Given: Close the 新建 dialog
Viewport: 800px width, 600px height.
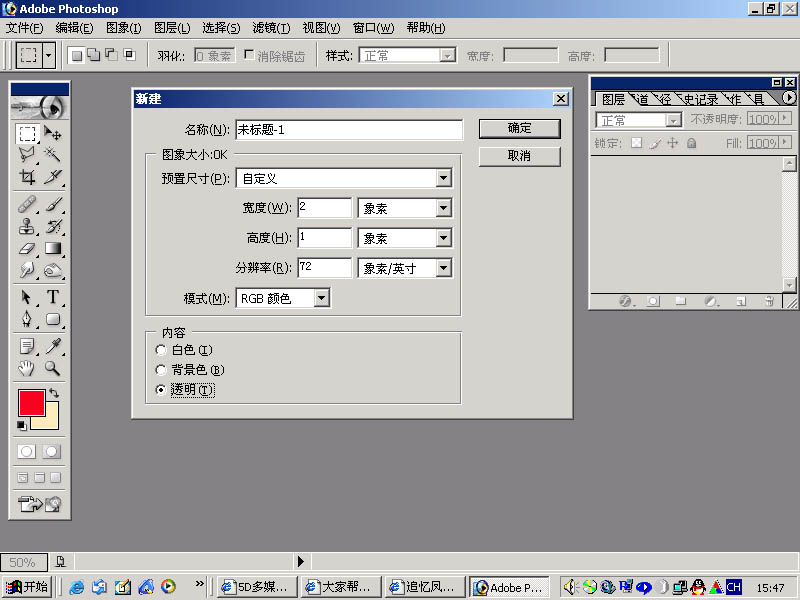Looking at the screenshot, I should [561, 98].
